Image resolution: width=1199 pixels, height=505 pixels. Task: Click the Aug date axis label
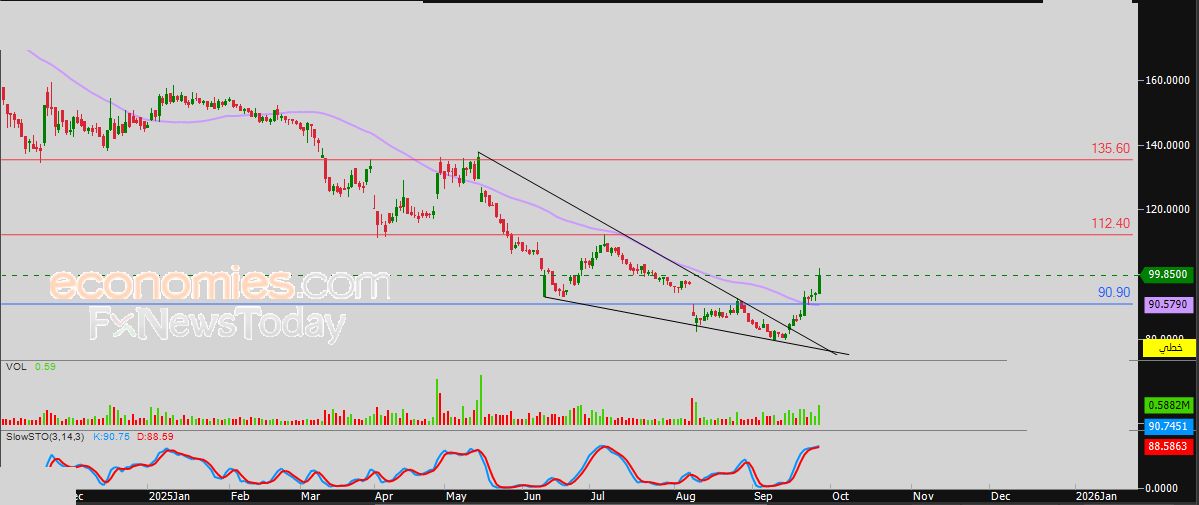point(686,497)
